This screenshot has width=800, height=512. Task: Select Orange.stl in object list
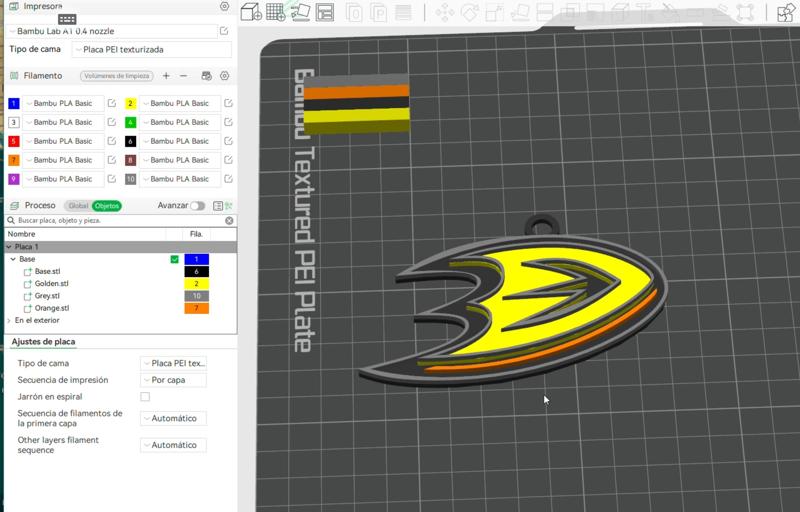click(x=52, y=308)
